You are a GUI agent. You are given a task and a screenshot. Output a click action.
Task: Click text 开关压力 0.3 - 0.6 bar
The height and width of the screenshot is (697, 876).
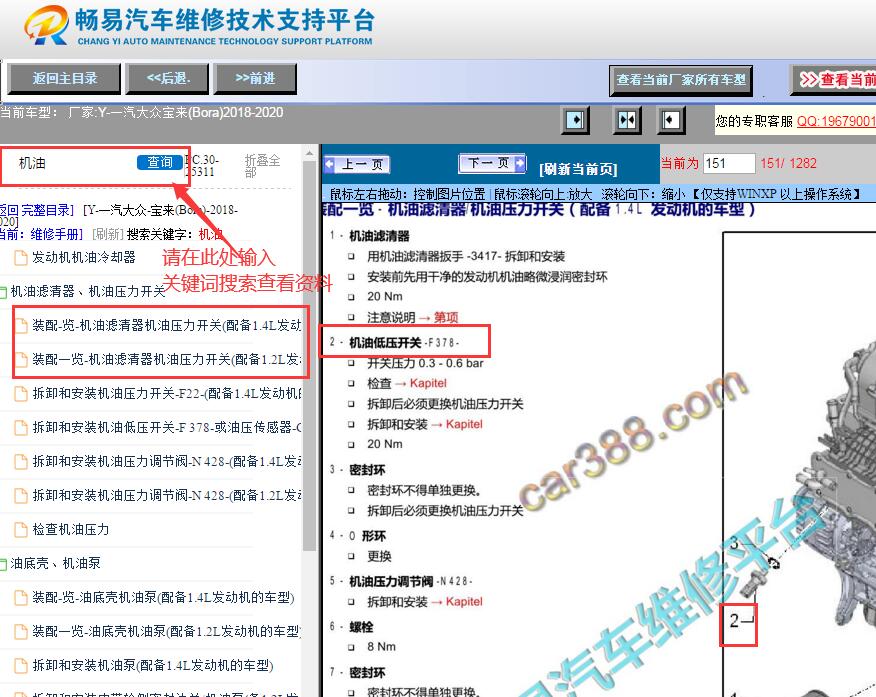425,364
